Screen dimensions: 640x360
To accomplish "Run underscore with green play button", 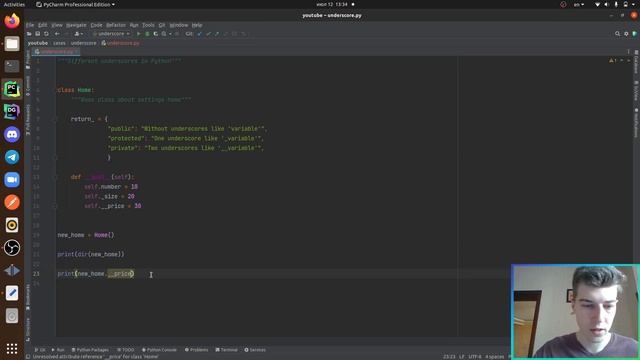I will point(138,34).
